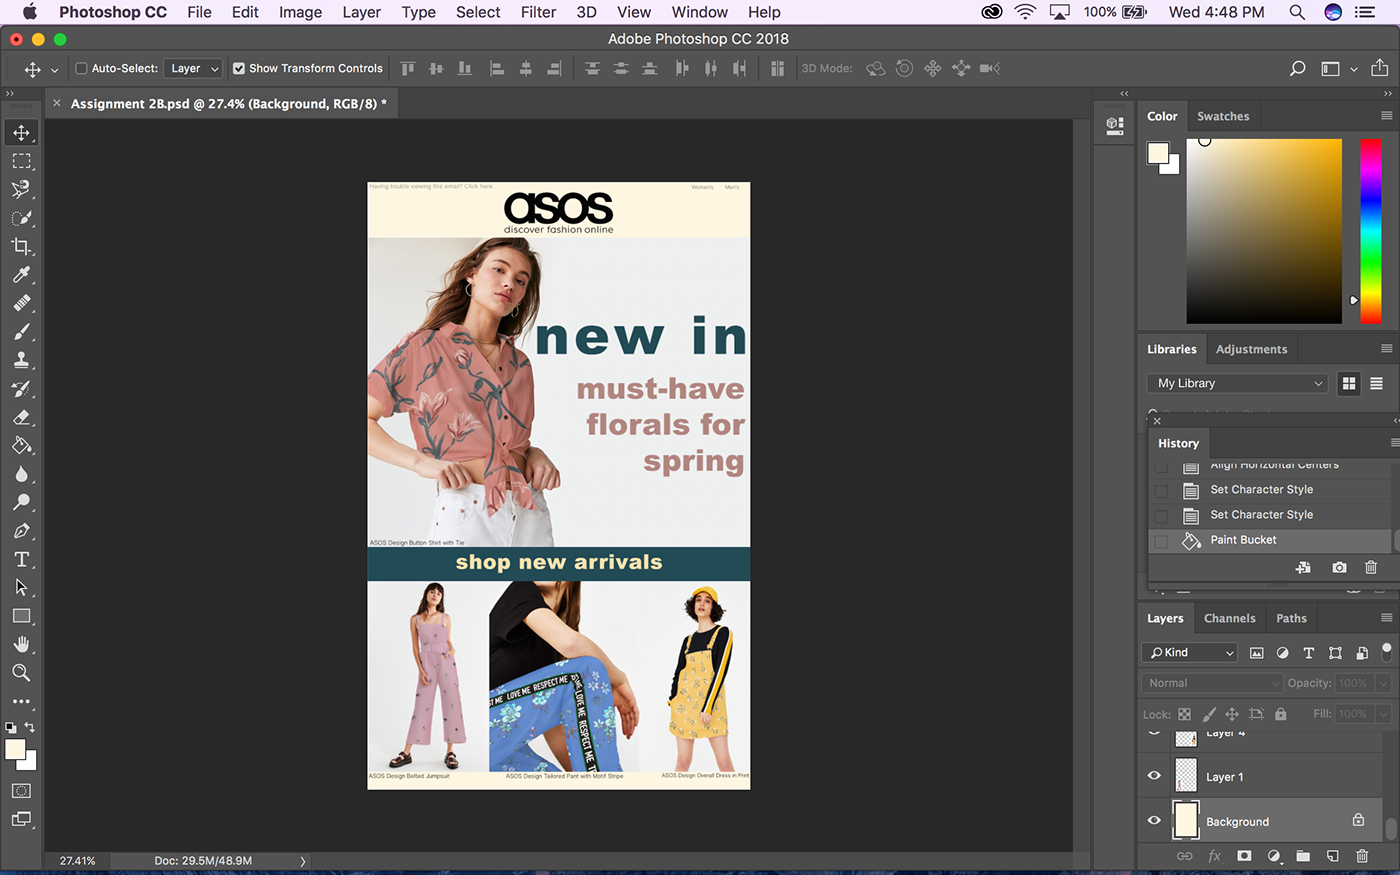
Task: Hide Layer 1 visibility eye
Action: [1154, 776]
